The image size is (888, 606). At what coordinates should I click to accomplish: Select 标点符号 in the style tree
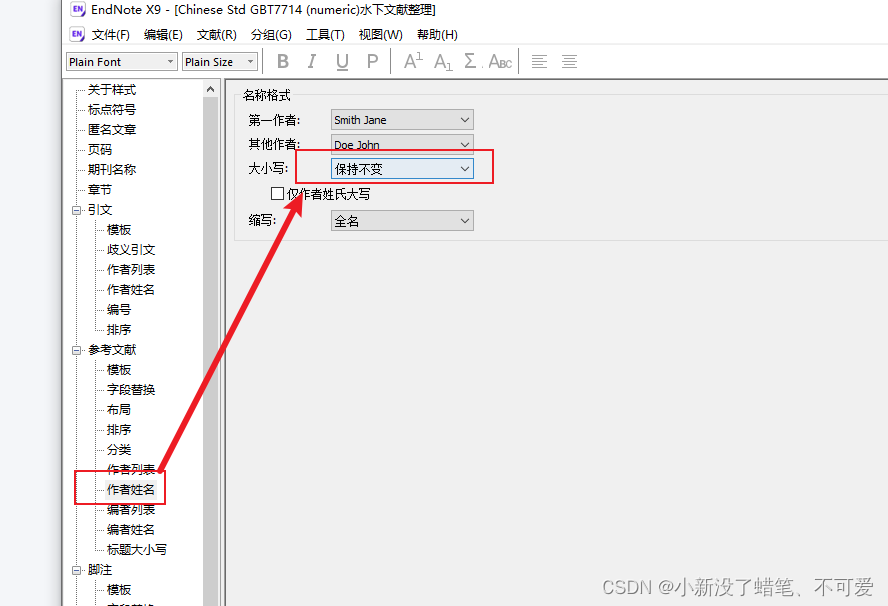[112, 109]
